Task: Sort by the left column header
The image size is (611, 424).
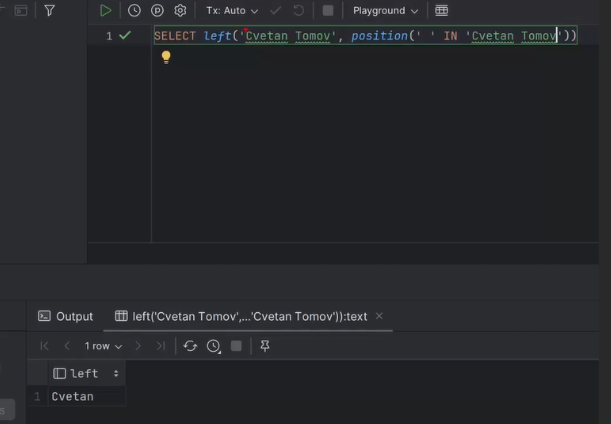Action: pos(84,373)
